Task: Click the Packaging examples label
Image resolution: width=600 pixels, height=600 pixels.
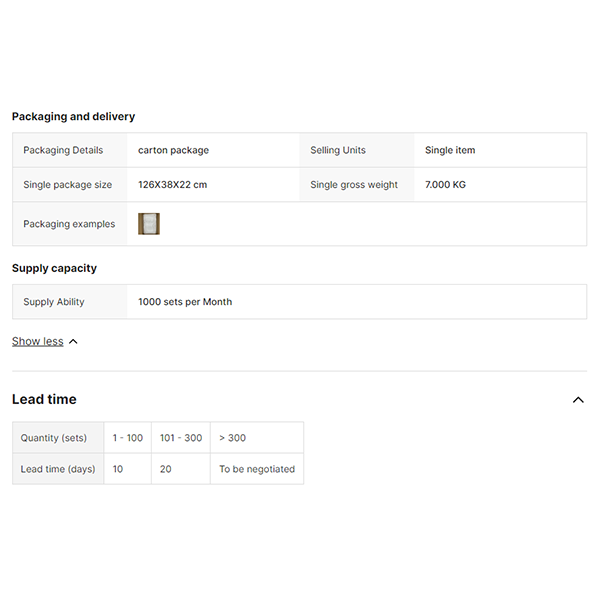Action: [69, 224]
